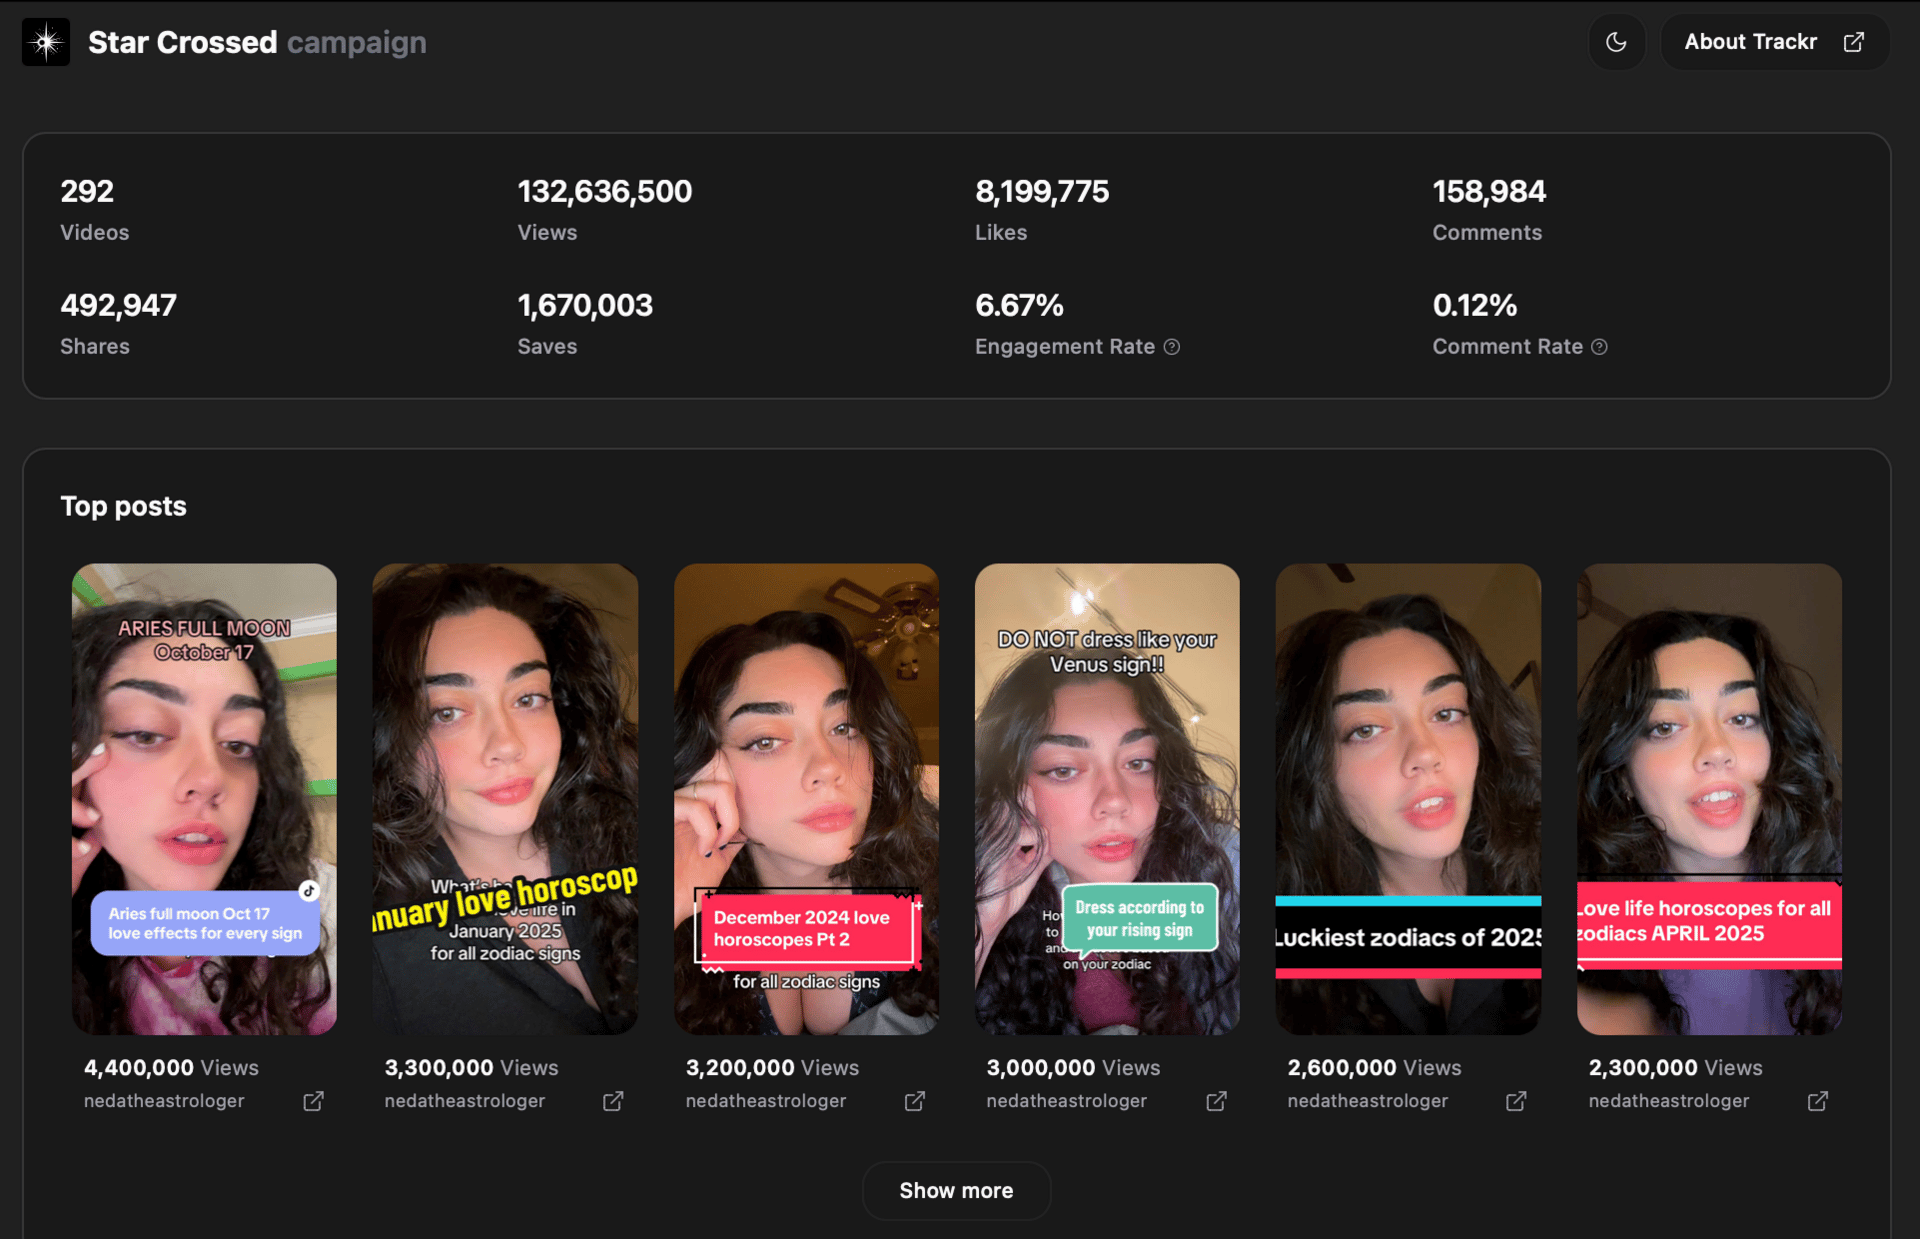Open external link for 2,600,000 views post
Screen dimensions: 1920x1239
[1516, 1101]
